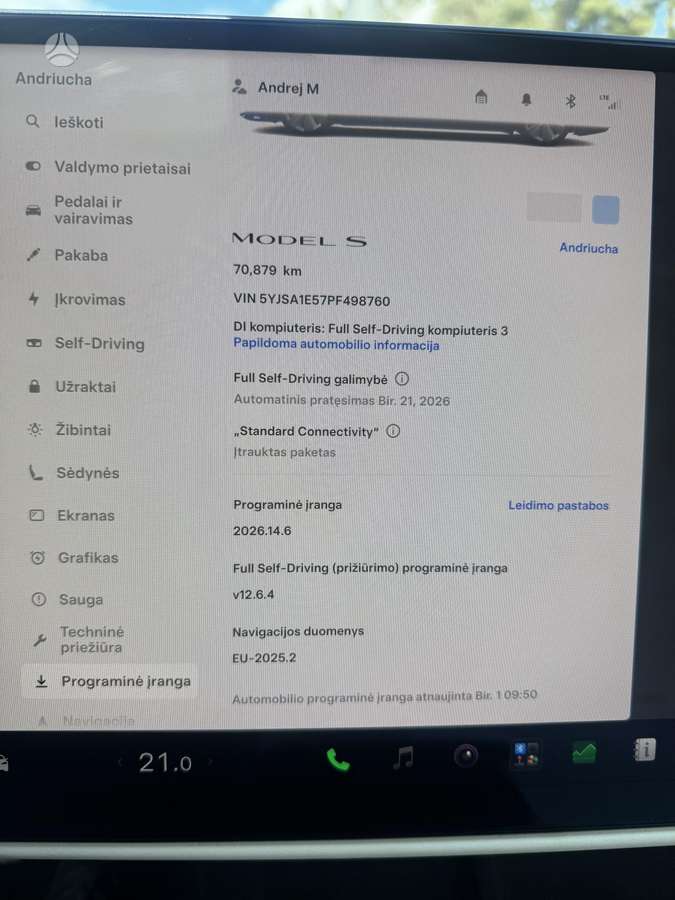Click the software version 2026.14.6

tap(262, 530)
